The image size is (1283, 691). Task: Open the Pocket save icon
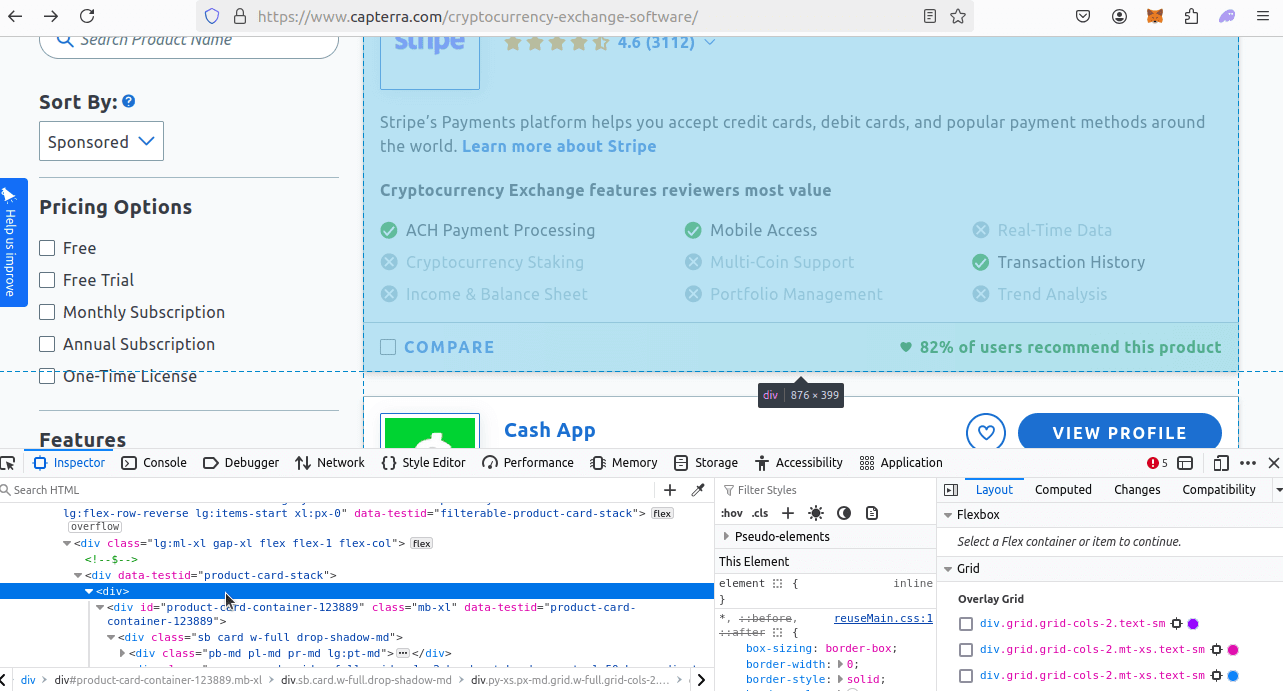point(1083,16)
